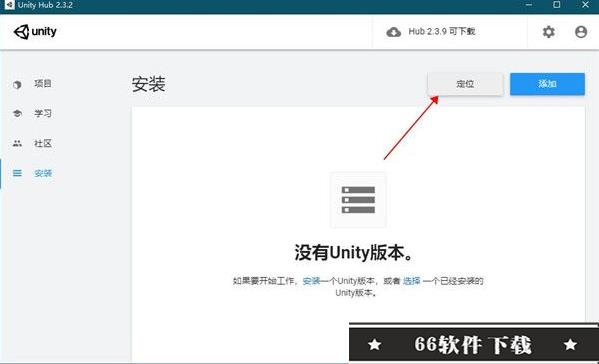599x364 pixels.
Task: Minimize the Unity Hub window
Action: [x=529, y=5]
